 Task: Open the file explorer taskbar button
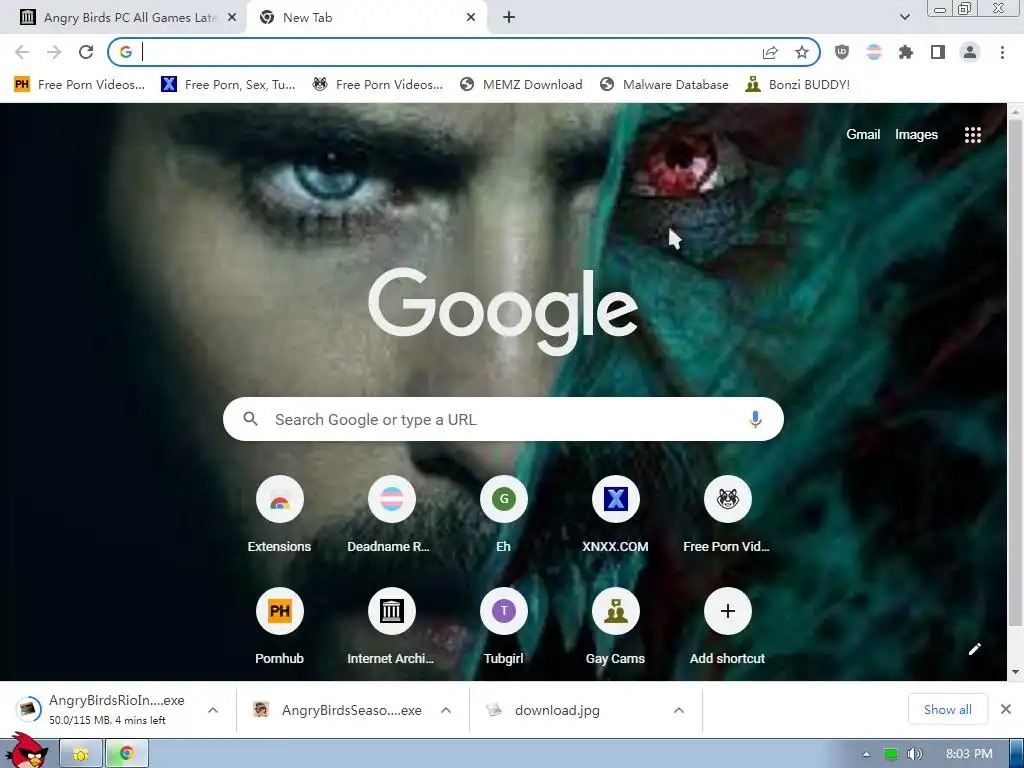[x=81, y=754]
